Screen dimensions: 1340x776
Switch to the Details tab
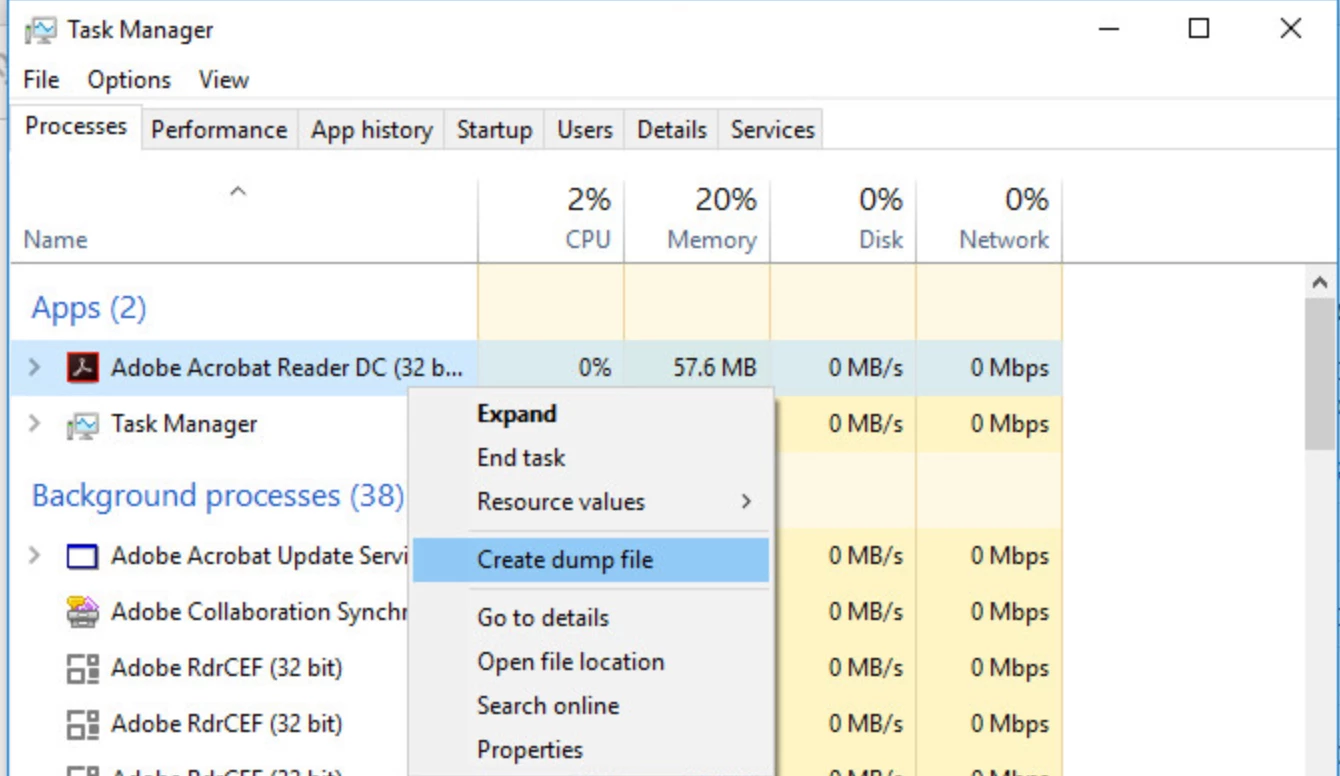672,130
